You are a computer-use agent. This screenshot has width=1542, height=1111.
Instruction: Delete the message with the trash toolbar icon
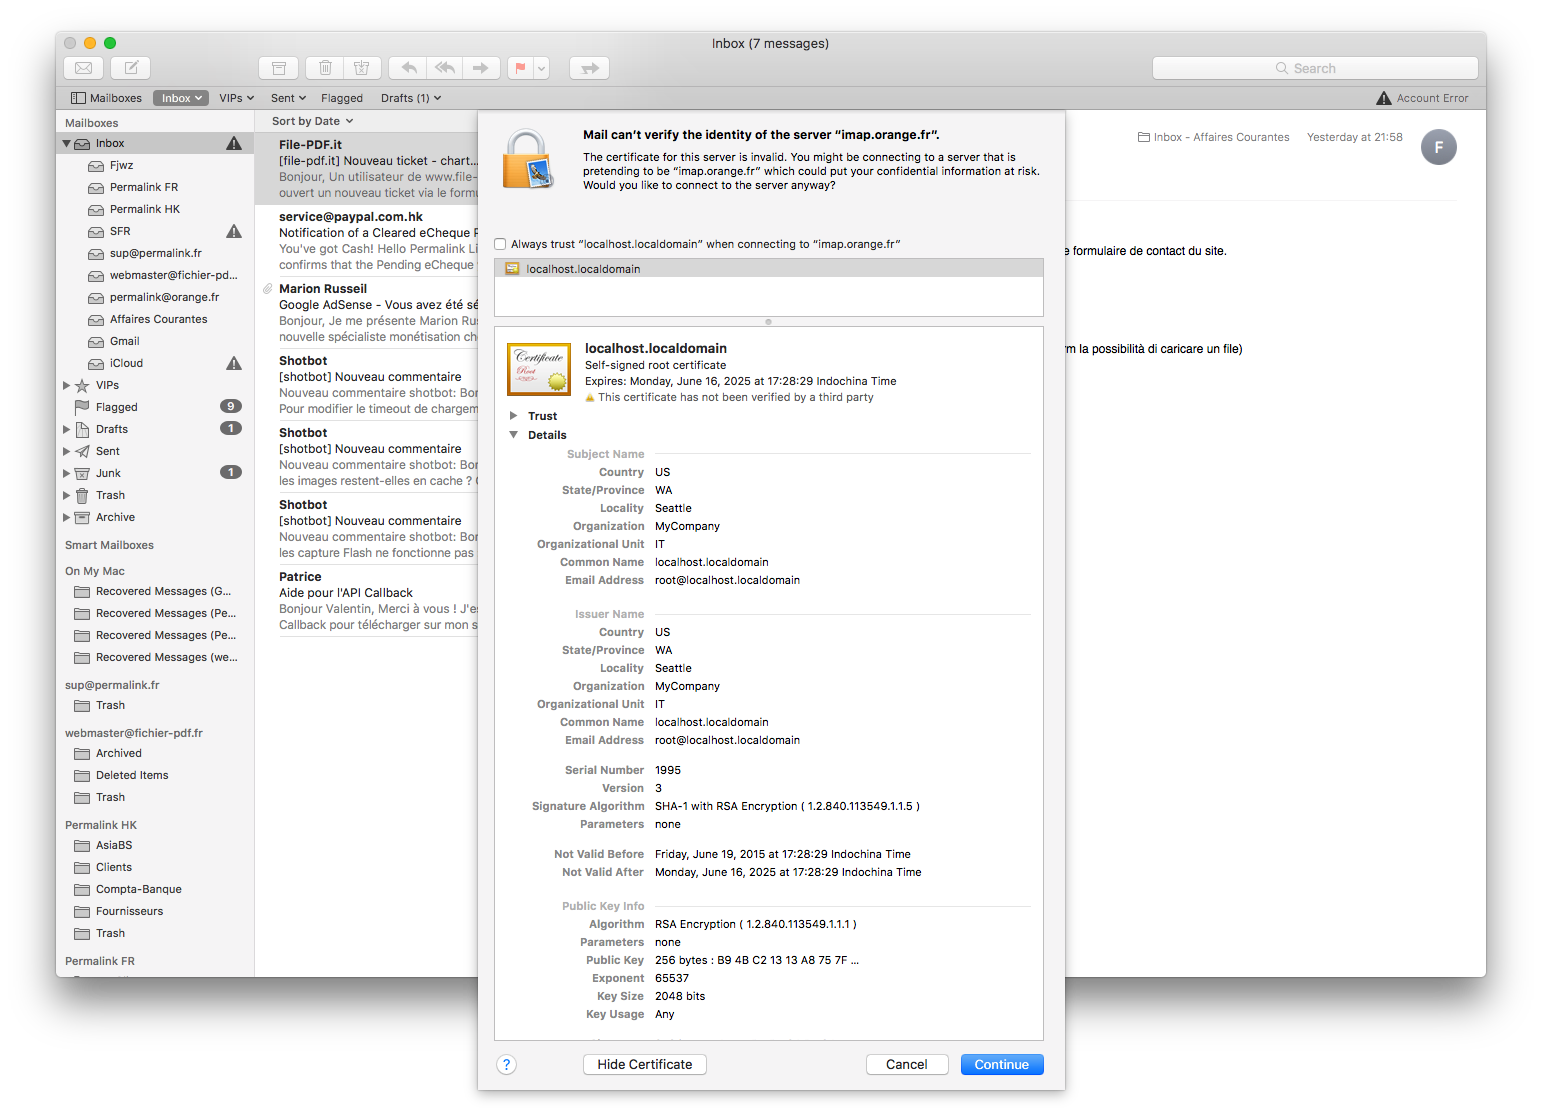pos(325,68)
